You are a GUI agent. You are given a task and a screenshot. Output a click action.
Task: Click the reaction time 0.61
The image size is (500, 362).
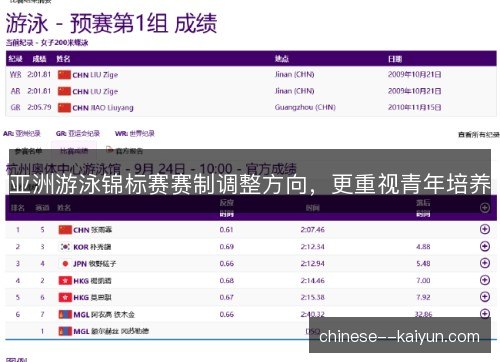pos(226,229)
